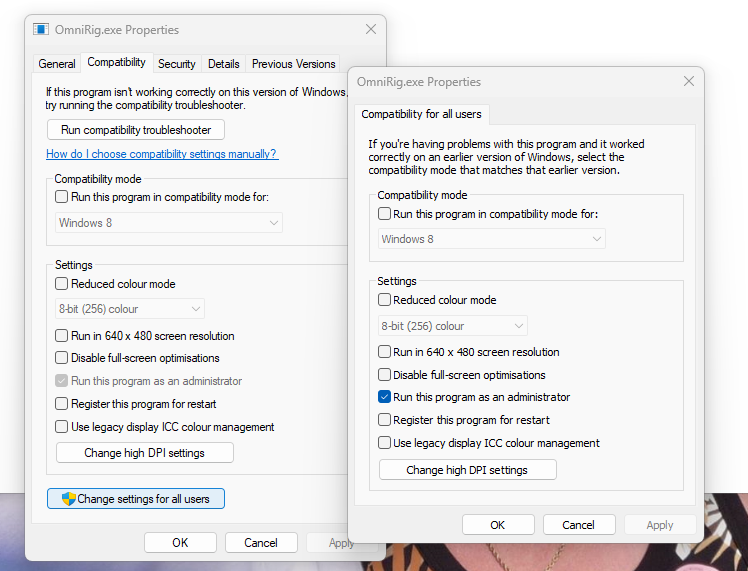The image size is (748, 571).
Task: Click OK in the all-users dialog
Action: click(x=498, y=525)
